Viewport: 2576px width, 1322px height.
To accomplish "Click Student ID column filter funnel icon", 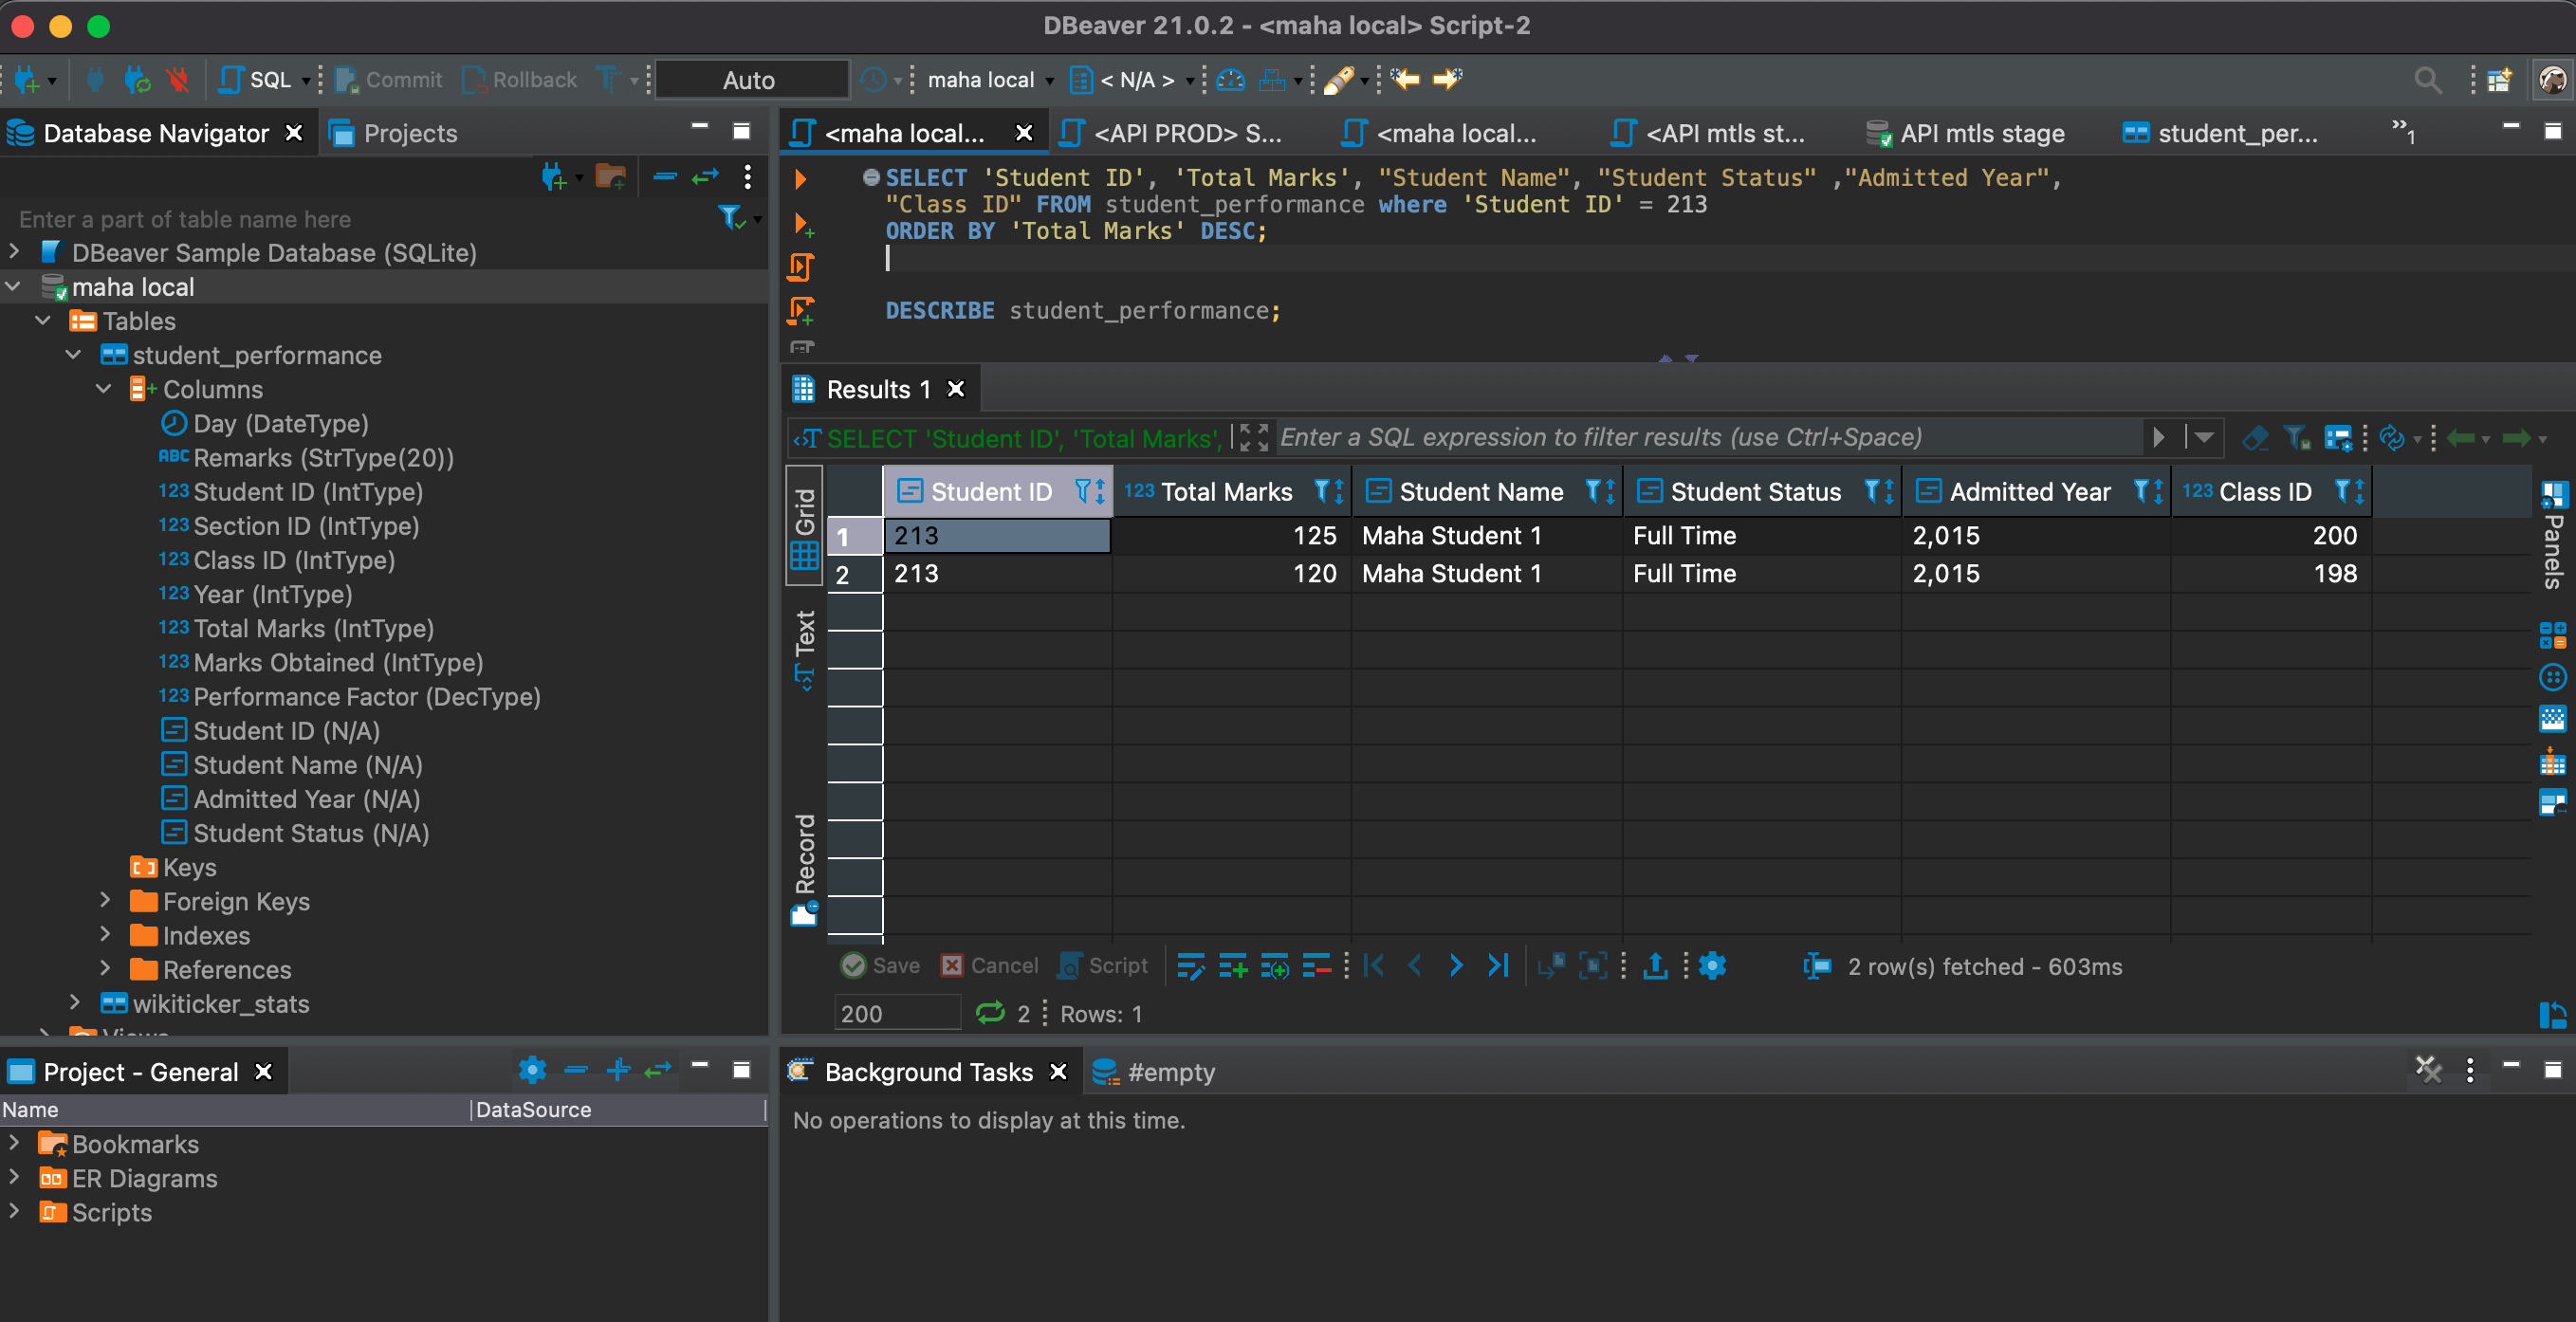I will click(x=1082, y=491).
